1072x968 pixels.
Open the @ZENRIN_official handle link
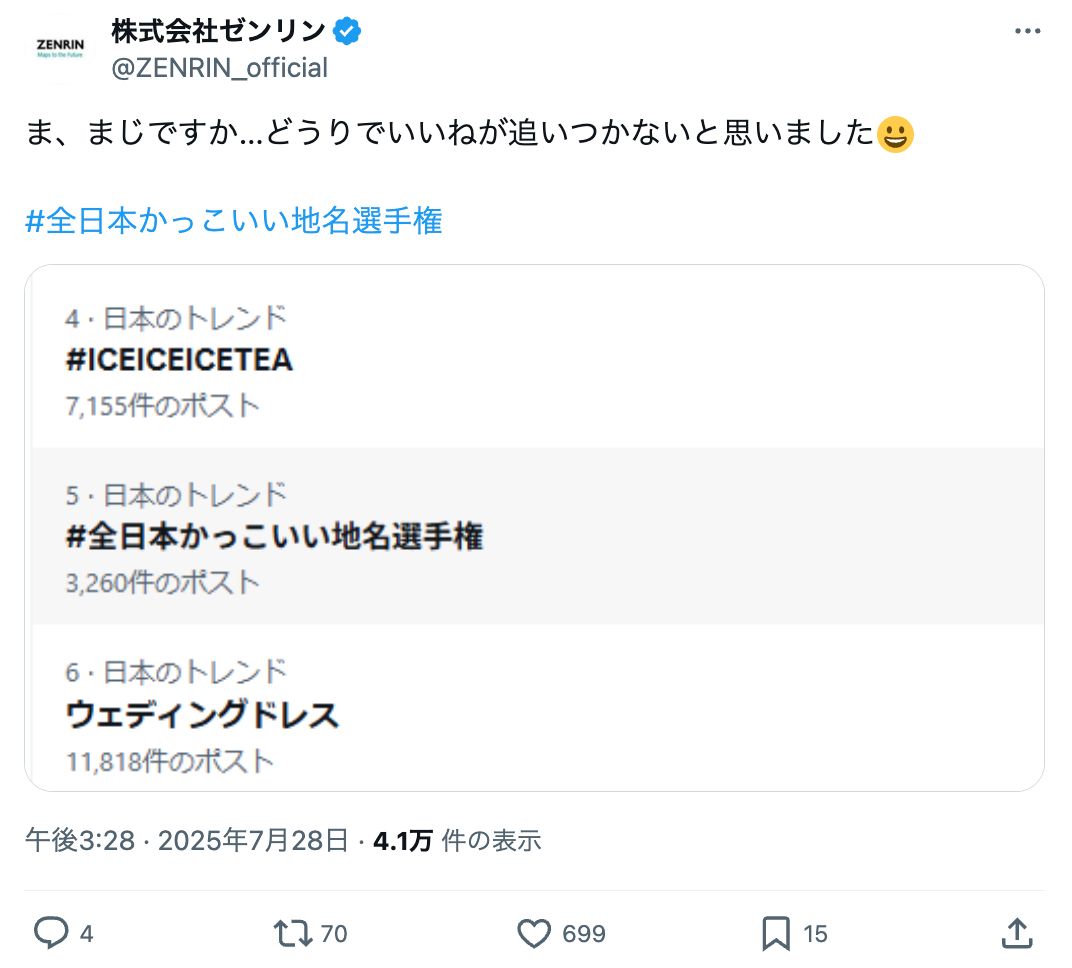(219, 68)
